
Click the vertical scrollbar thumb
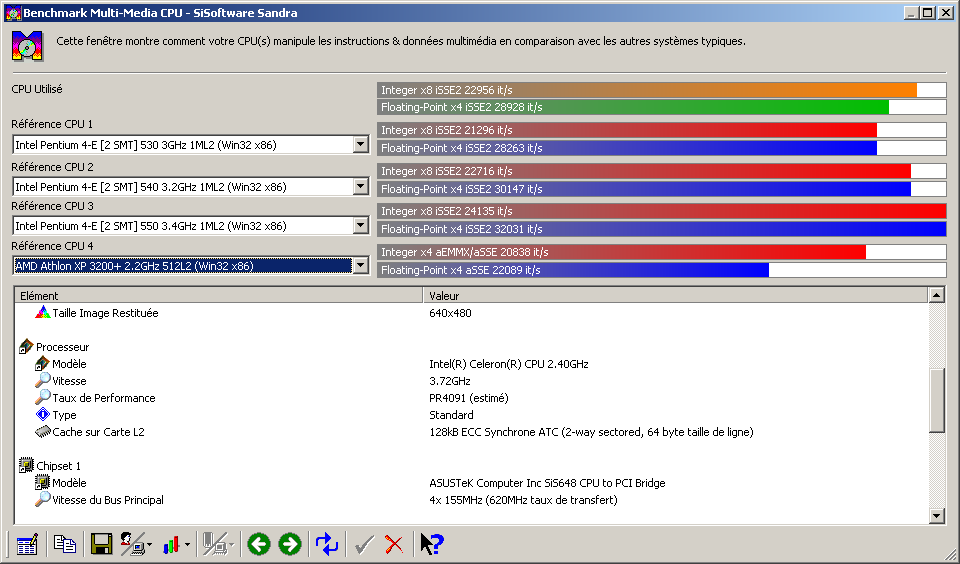(x=937, y=401)
